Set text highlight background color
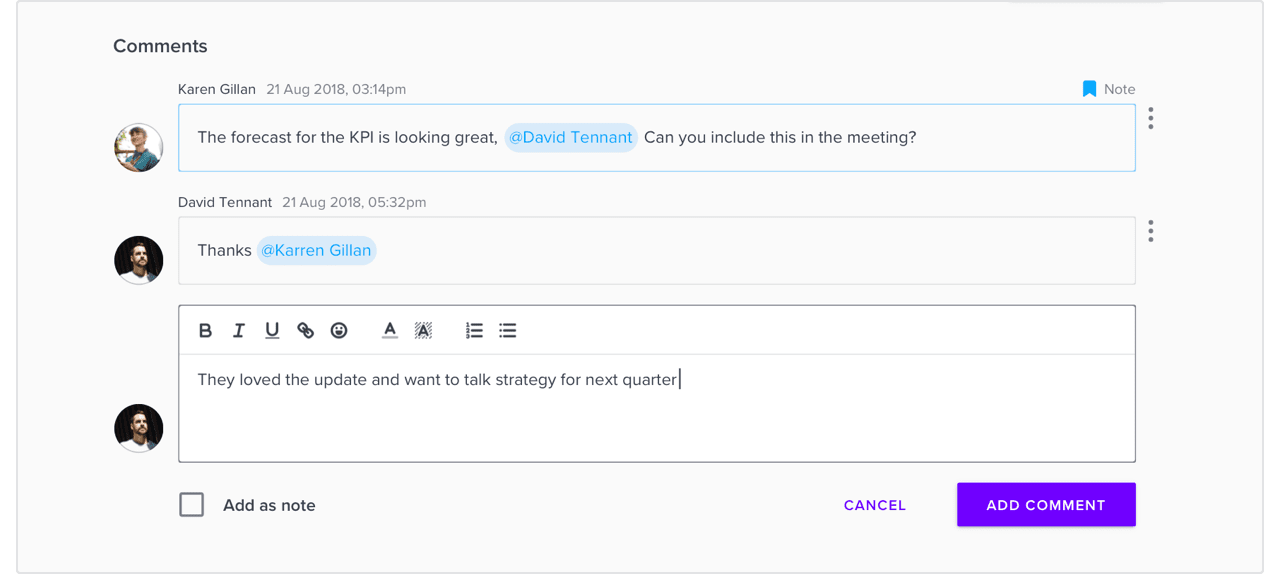The height and width of the screenshot is (574, 1280). pos(423,330)
